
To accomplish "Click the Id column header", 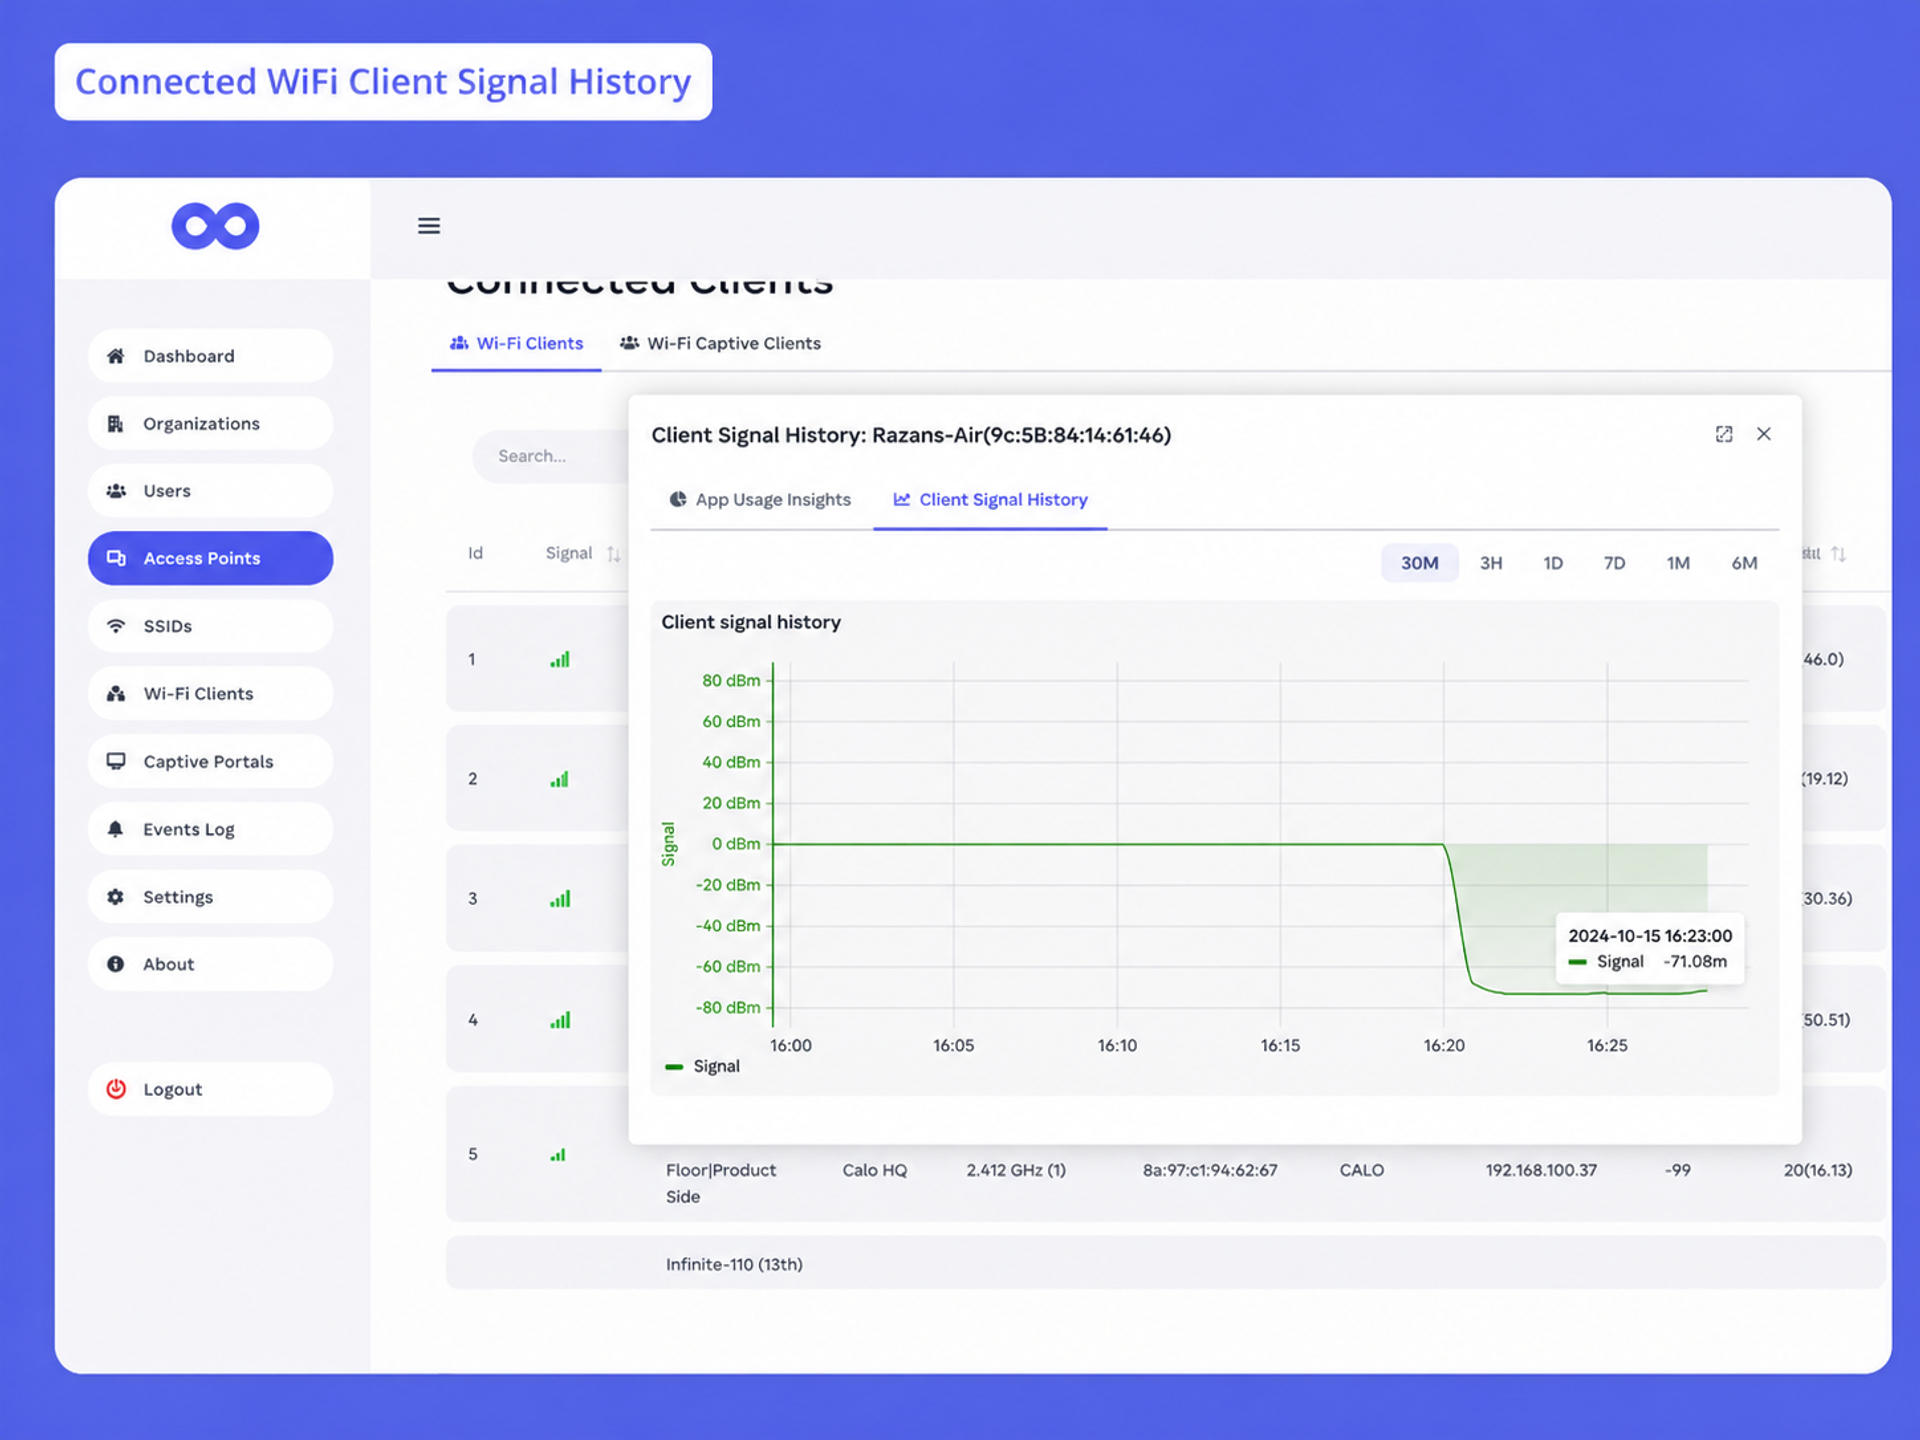I will click(x=475, y=554).
